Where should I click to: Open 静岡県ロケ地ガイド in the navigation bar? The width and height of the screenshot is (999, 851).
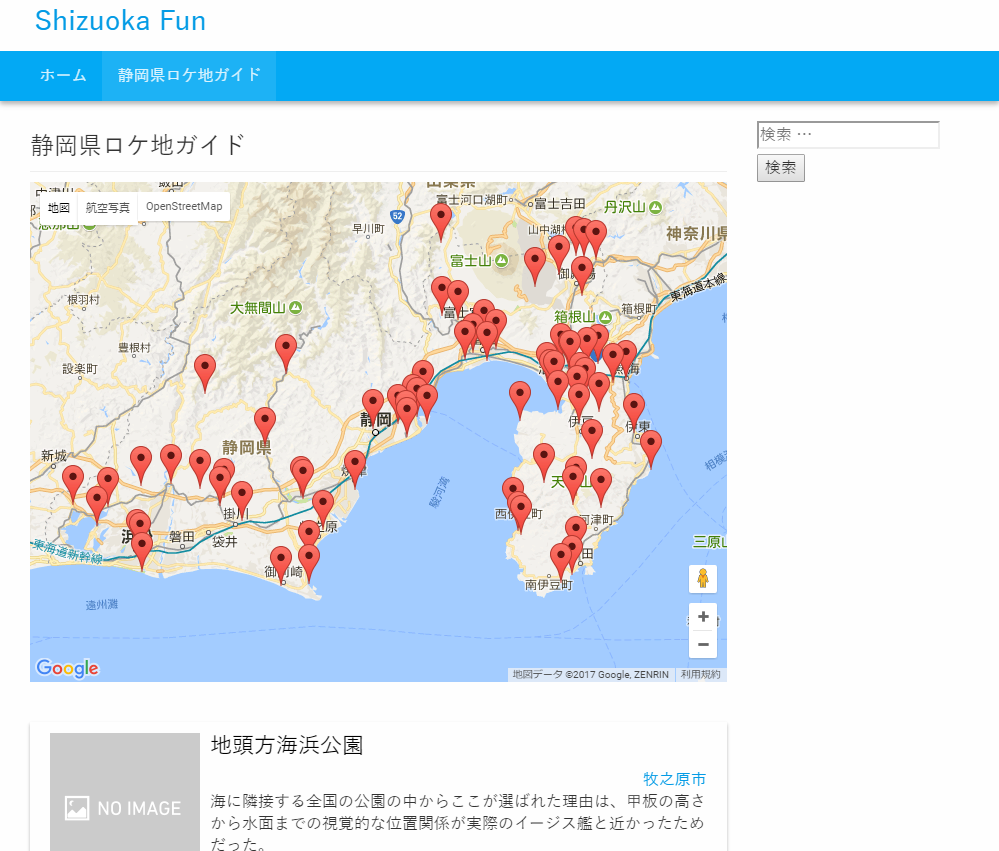click(x=189, y=75)
